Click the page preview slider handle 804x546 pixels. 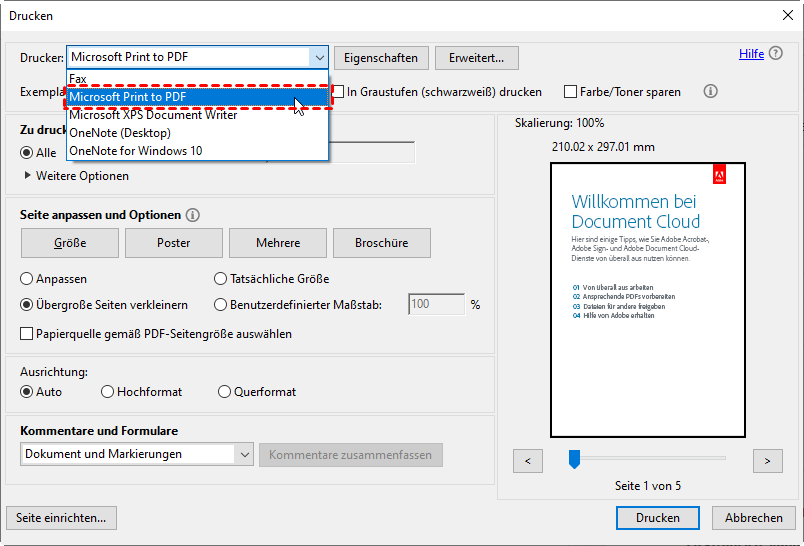tap(574, 459)
